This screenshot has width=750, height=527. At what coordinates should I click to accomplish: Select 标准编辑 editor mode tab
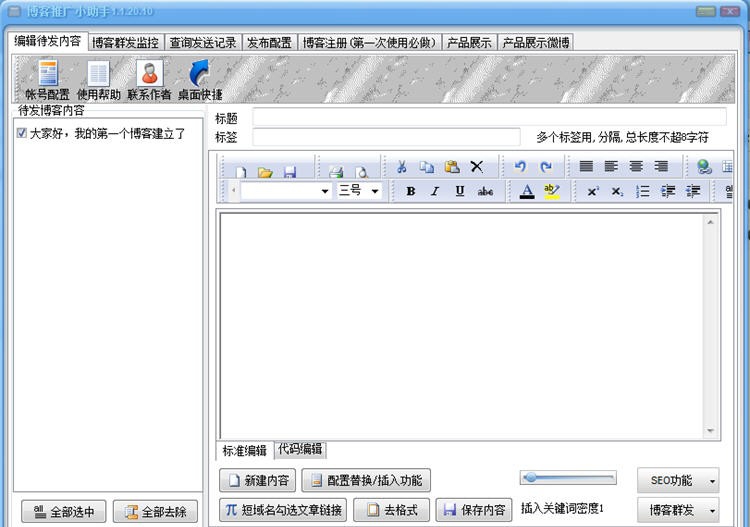[x=244, y=450]
